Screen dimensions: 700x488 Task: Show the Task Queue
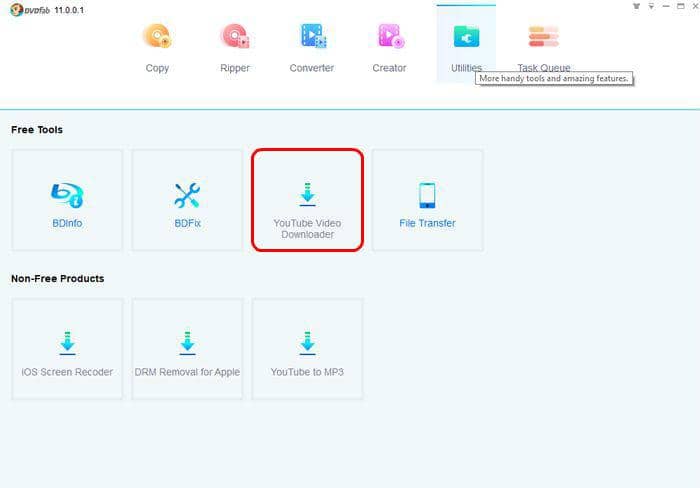pyautogui.click(x=543, y=48)
